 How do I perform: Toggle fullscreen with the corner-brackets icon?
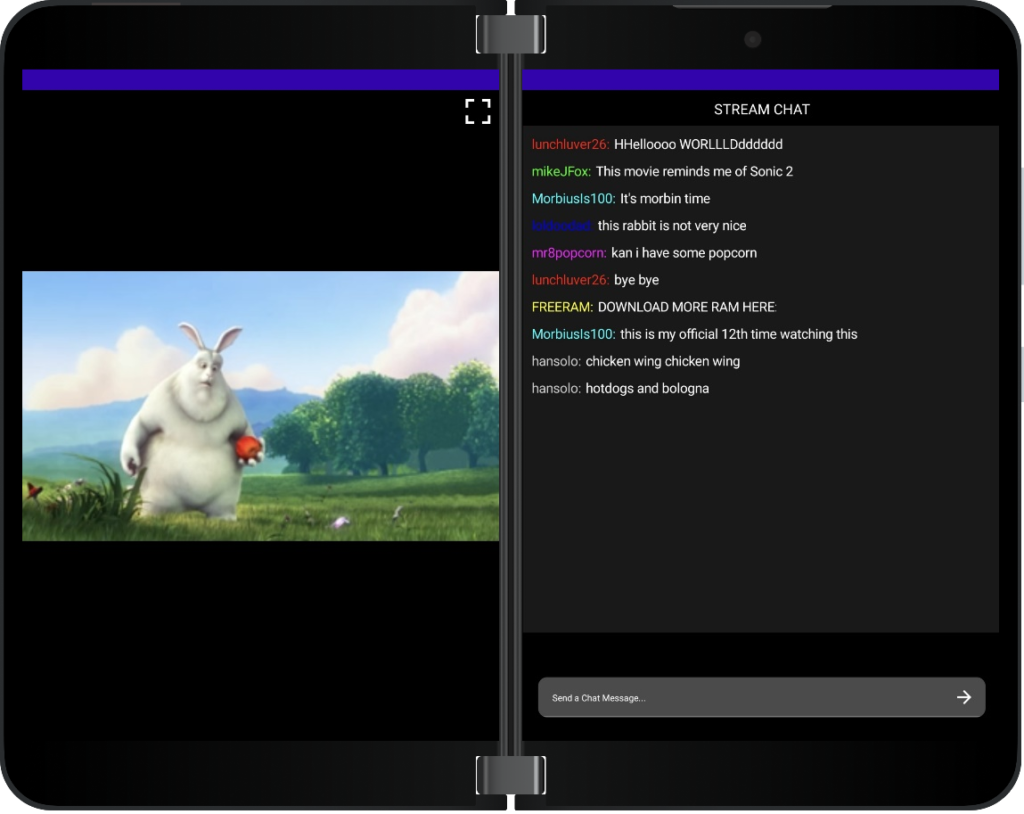click(478, 111)
